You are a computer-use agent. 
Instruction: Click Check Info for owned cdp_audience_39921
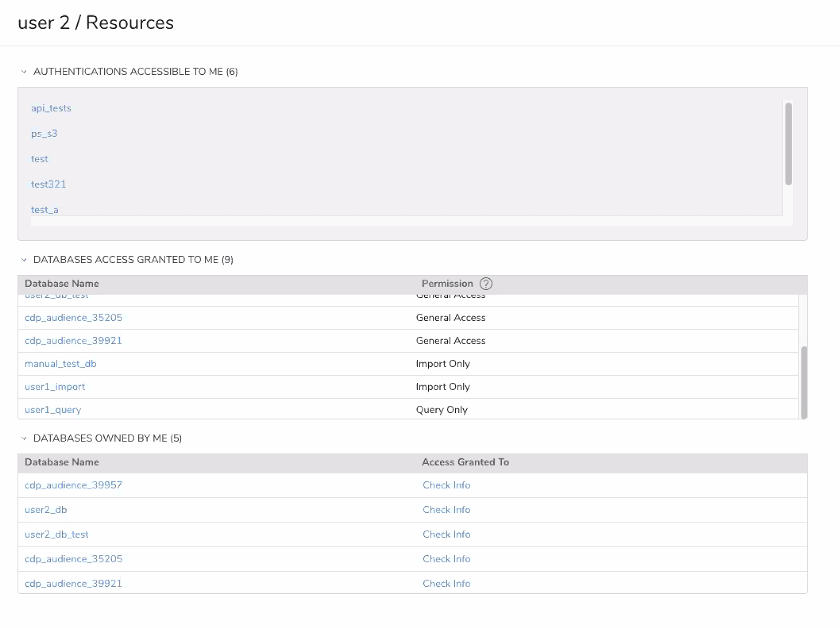446,583
